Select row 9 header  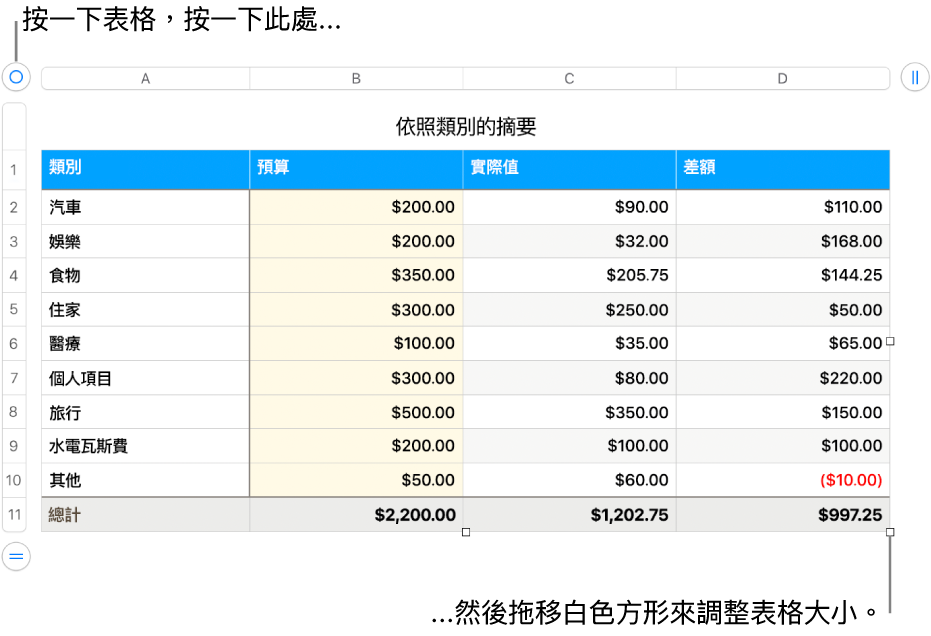(x=14, y=446)
